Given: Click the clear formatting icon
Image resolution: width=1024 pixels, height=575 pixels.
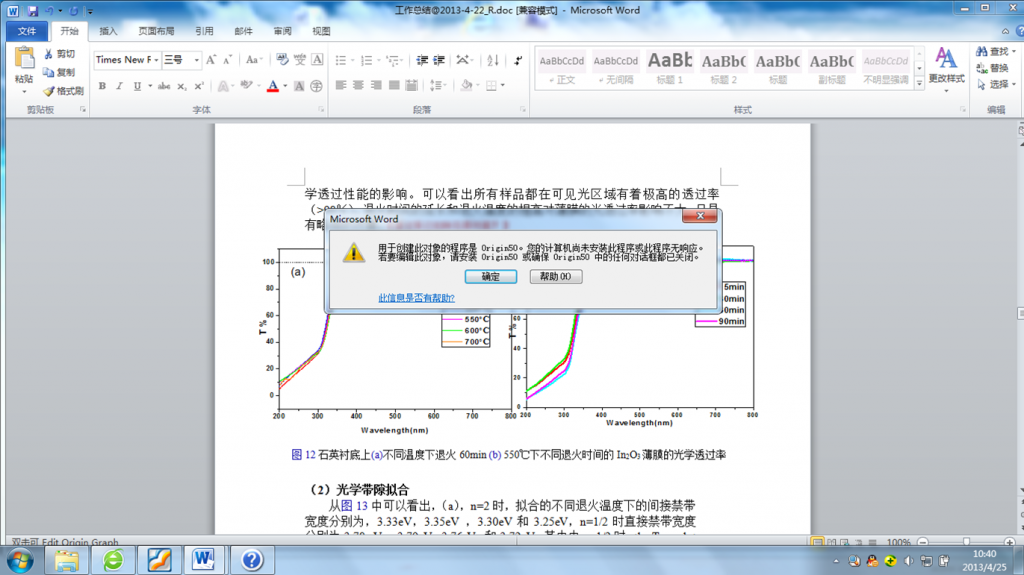Looking at the screenshot, I should click(281, 59).
